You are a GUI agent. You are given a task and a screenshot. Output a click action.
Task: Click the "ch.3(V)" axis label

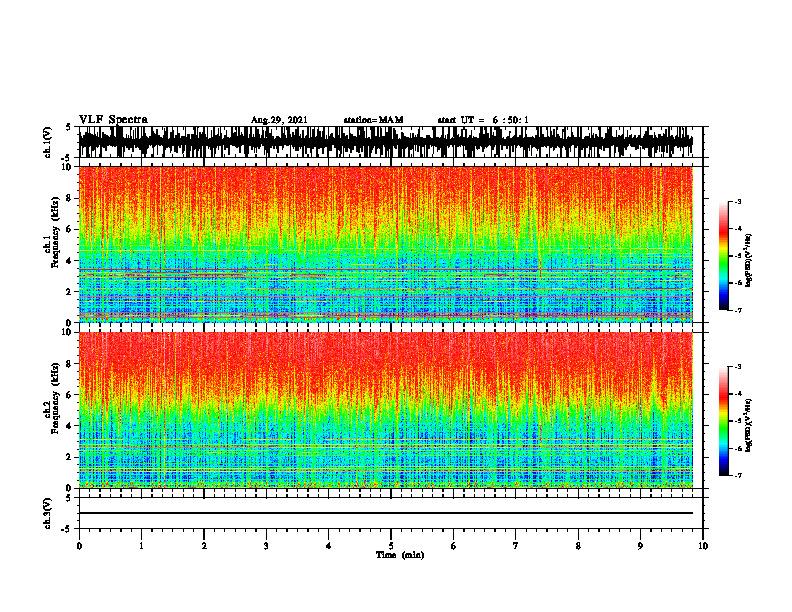coord(48,513)
